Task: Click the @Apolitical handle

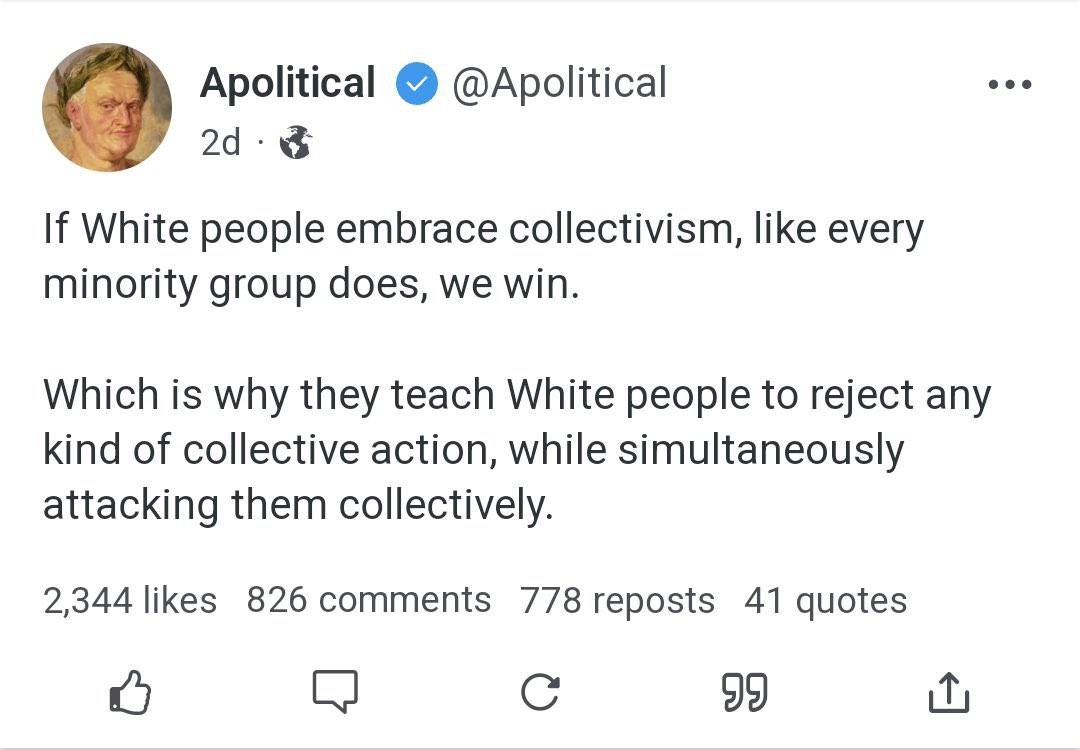Action: (x=559, y=83)
